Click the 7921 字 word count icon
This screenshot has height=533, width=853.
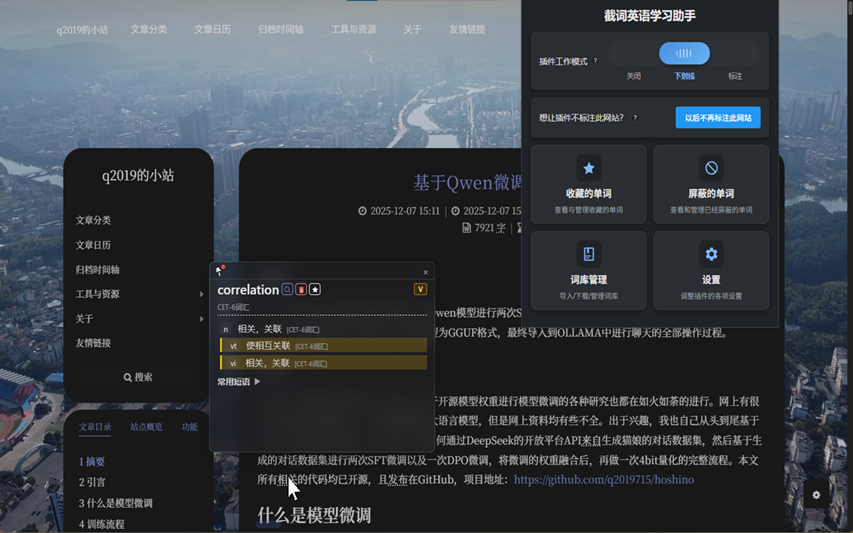click(x=466, y=228)
